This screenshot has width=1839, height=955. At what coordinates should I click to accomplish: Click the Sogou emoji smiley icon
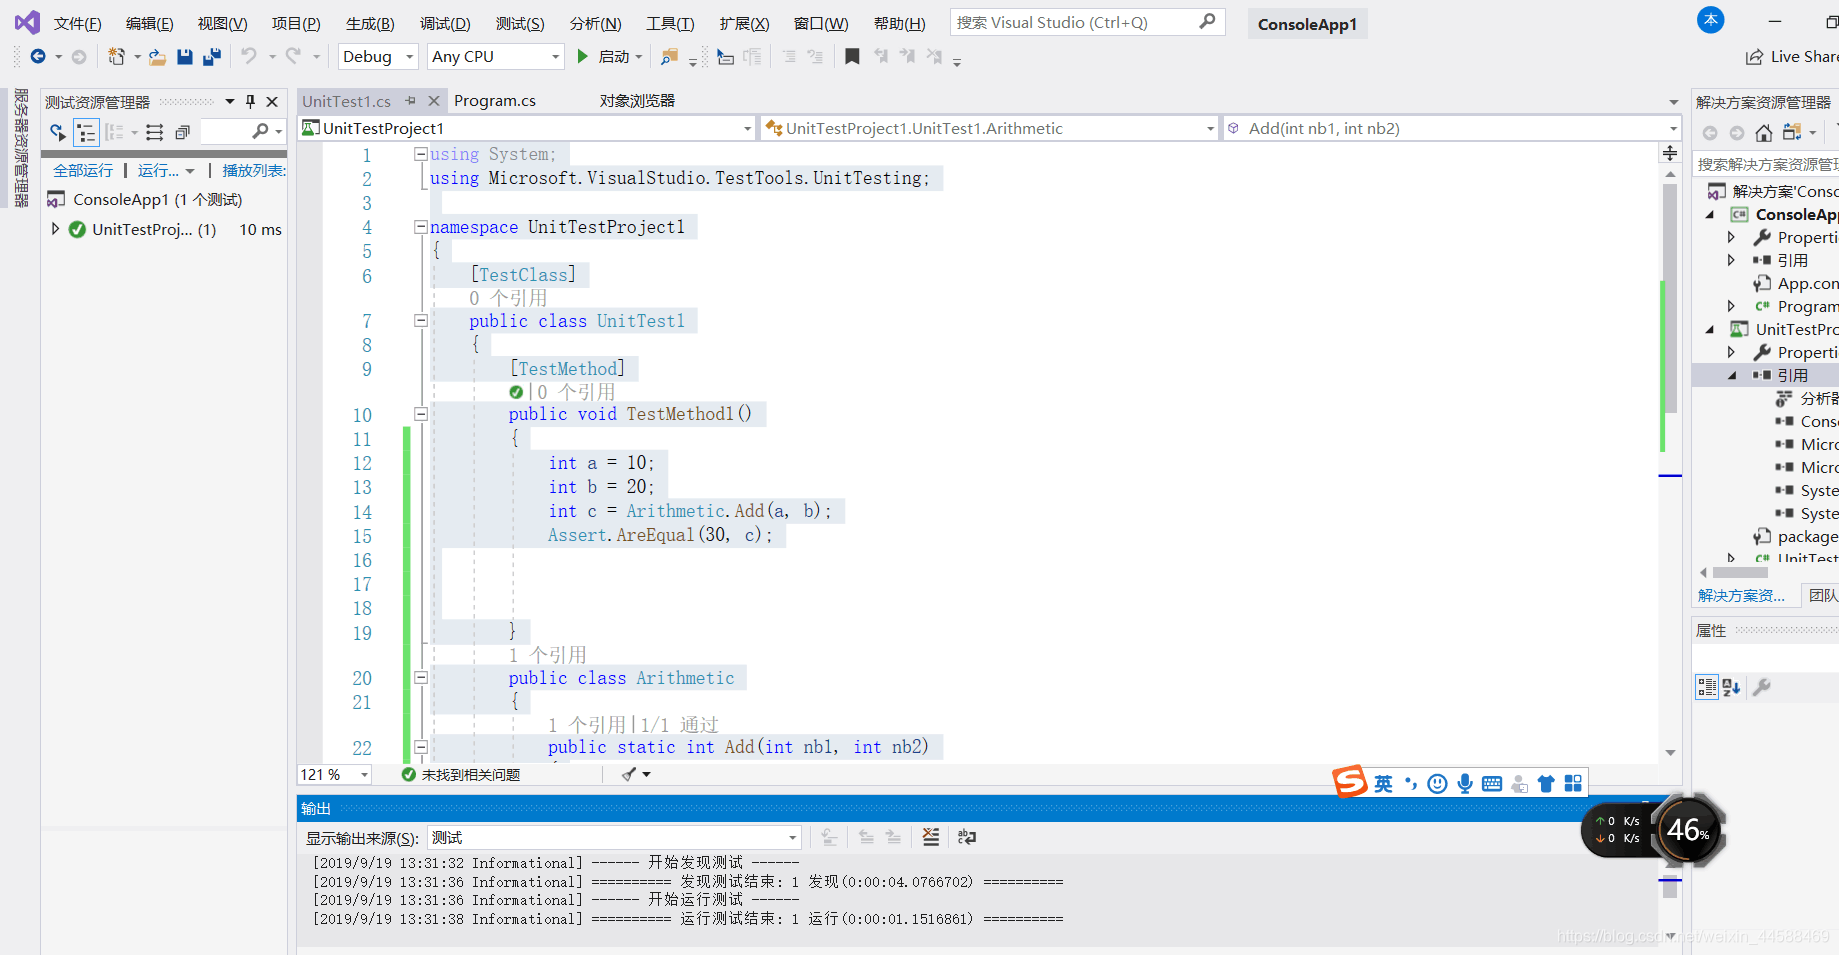[1437, 784]
